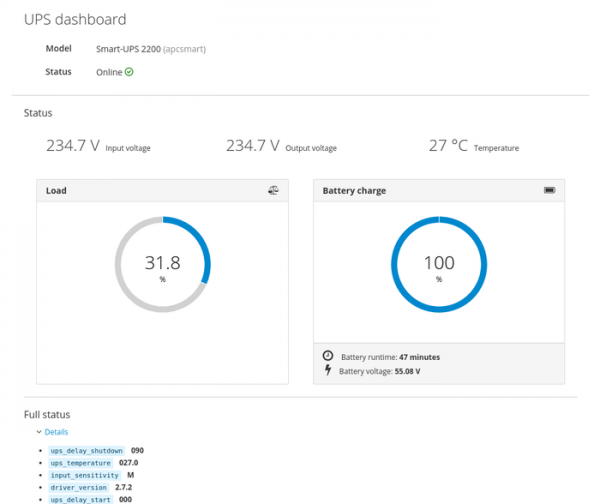The image size is (600, 504).
Task: Select the ups_delay_start variable tag
Action: pos(81,499)
